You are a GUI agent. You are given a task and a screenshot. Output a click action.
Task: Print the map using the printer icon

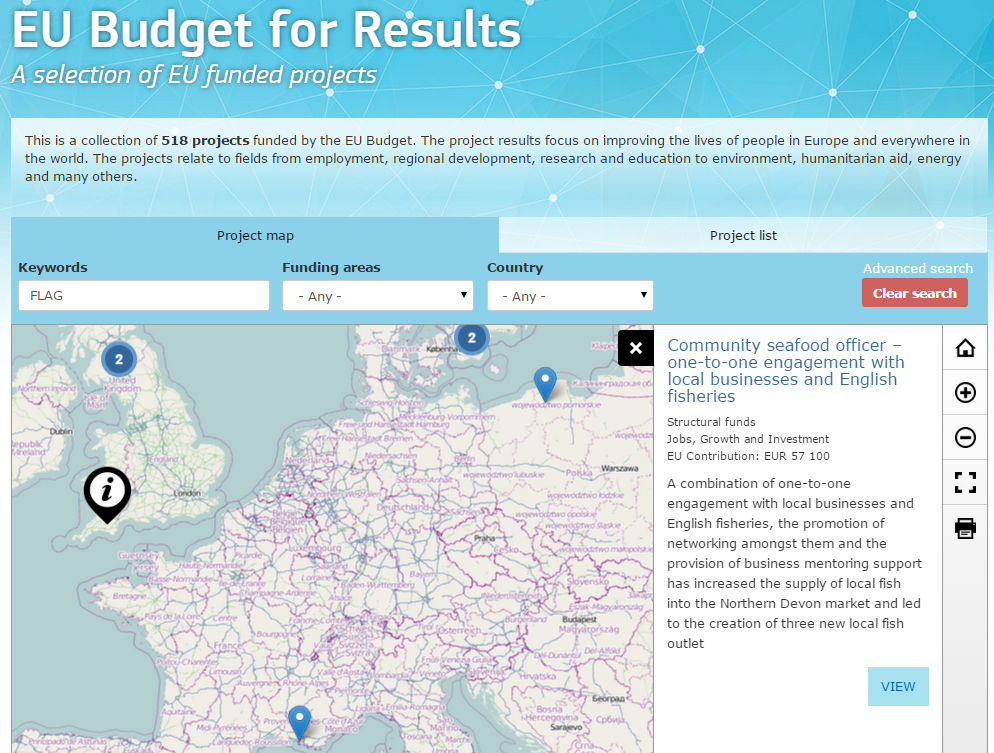[x=965, y=527]
